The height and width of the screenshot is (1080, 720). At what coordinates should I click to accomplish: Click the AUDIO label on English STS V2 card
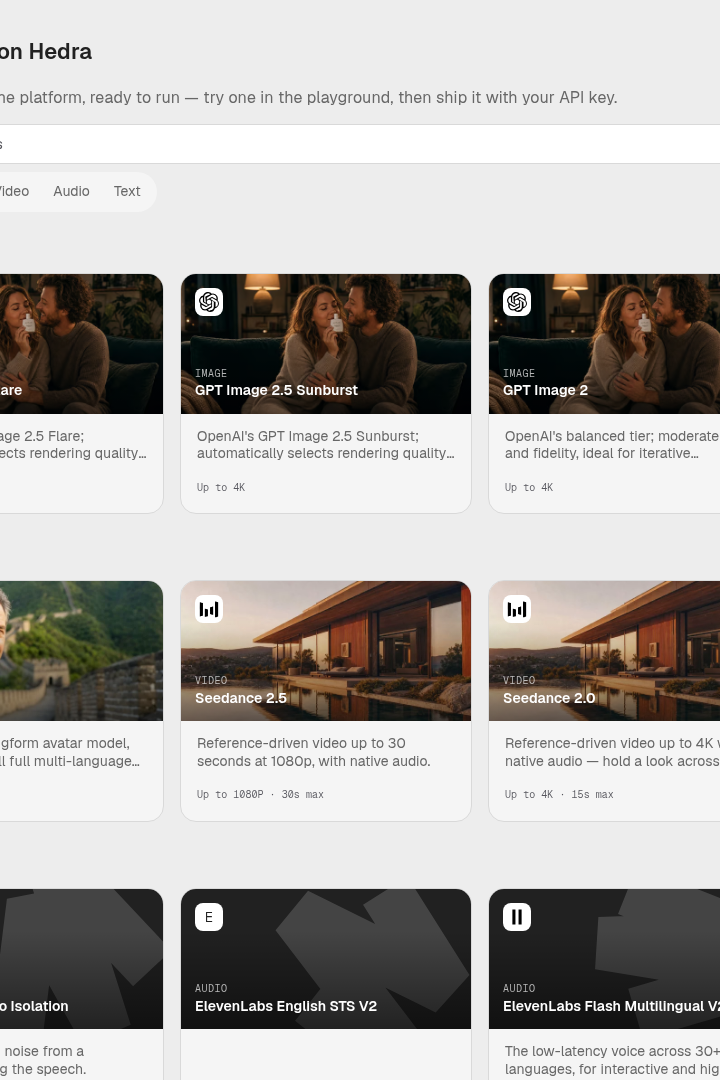point(211,988)
